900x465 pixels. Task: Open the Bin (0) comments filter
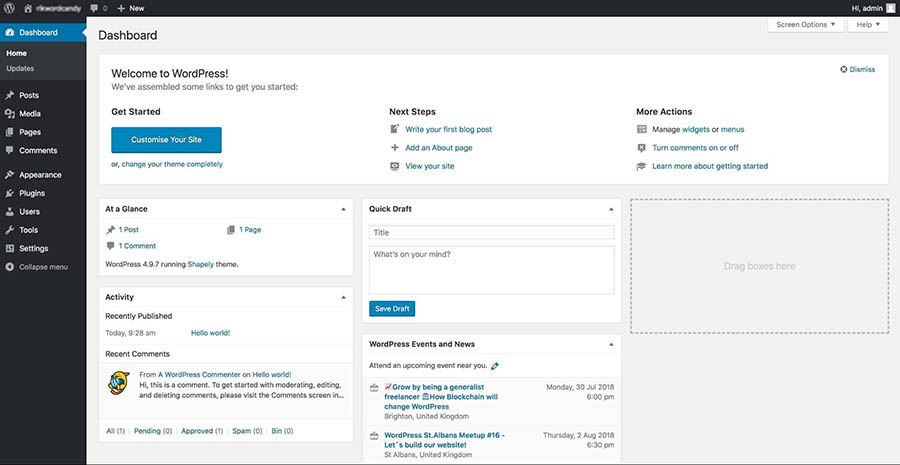click(282, 431)
